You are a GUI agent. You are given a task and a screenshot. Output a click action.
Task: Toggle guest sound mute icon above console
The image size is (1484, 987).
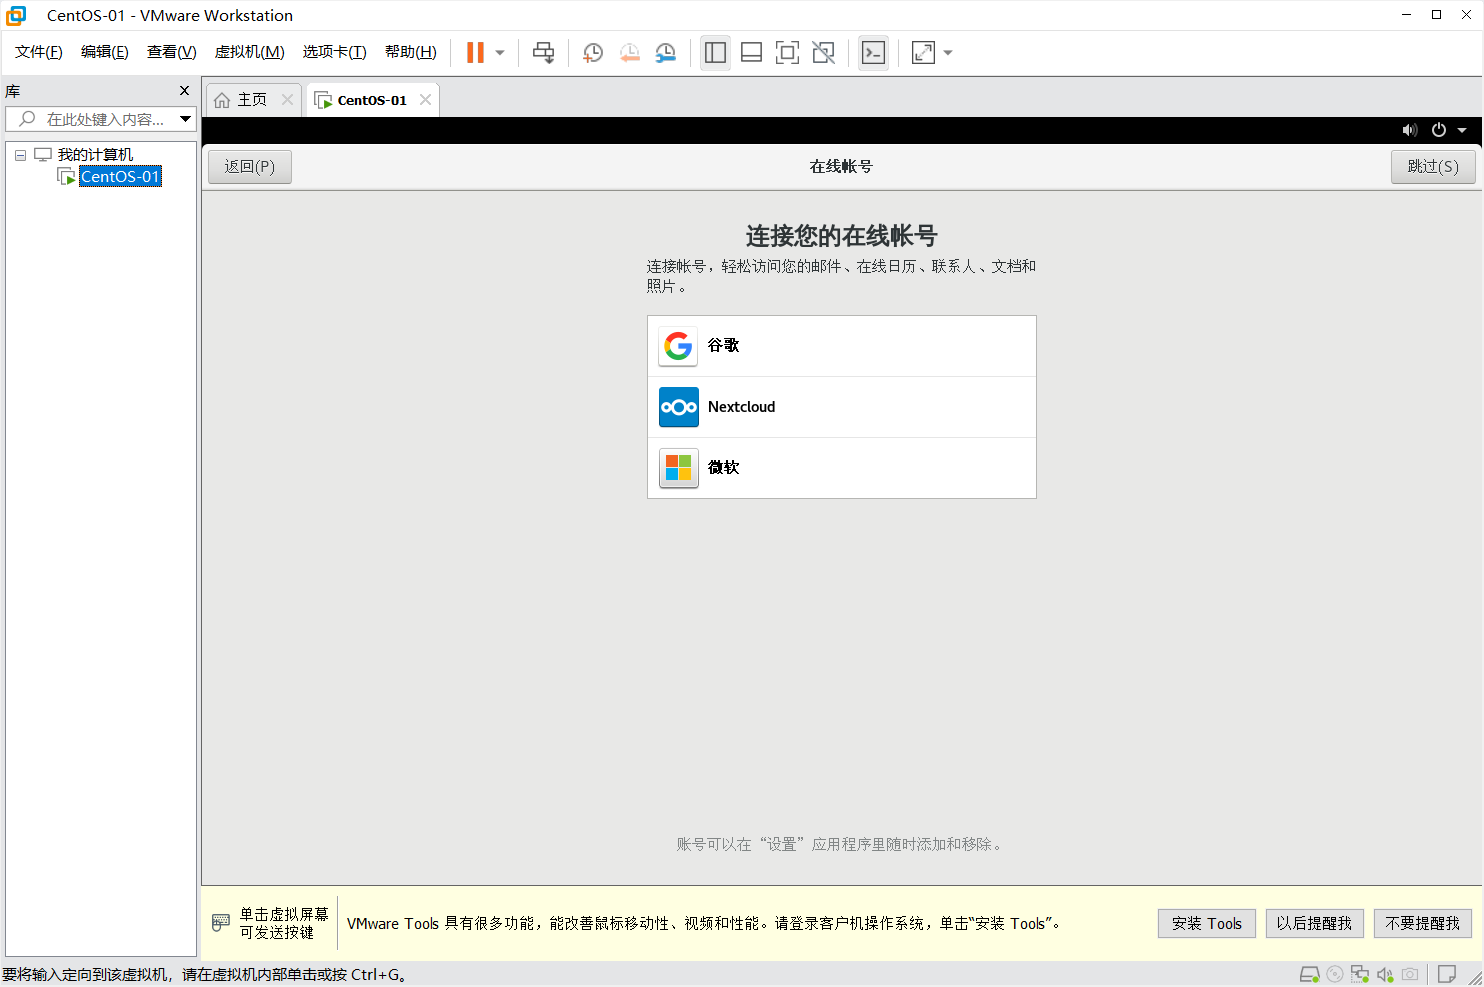click(x=1410, y=130)
